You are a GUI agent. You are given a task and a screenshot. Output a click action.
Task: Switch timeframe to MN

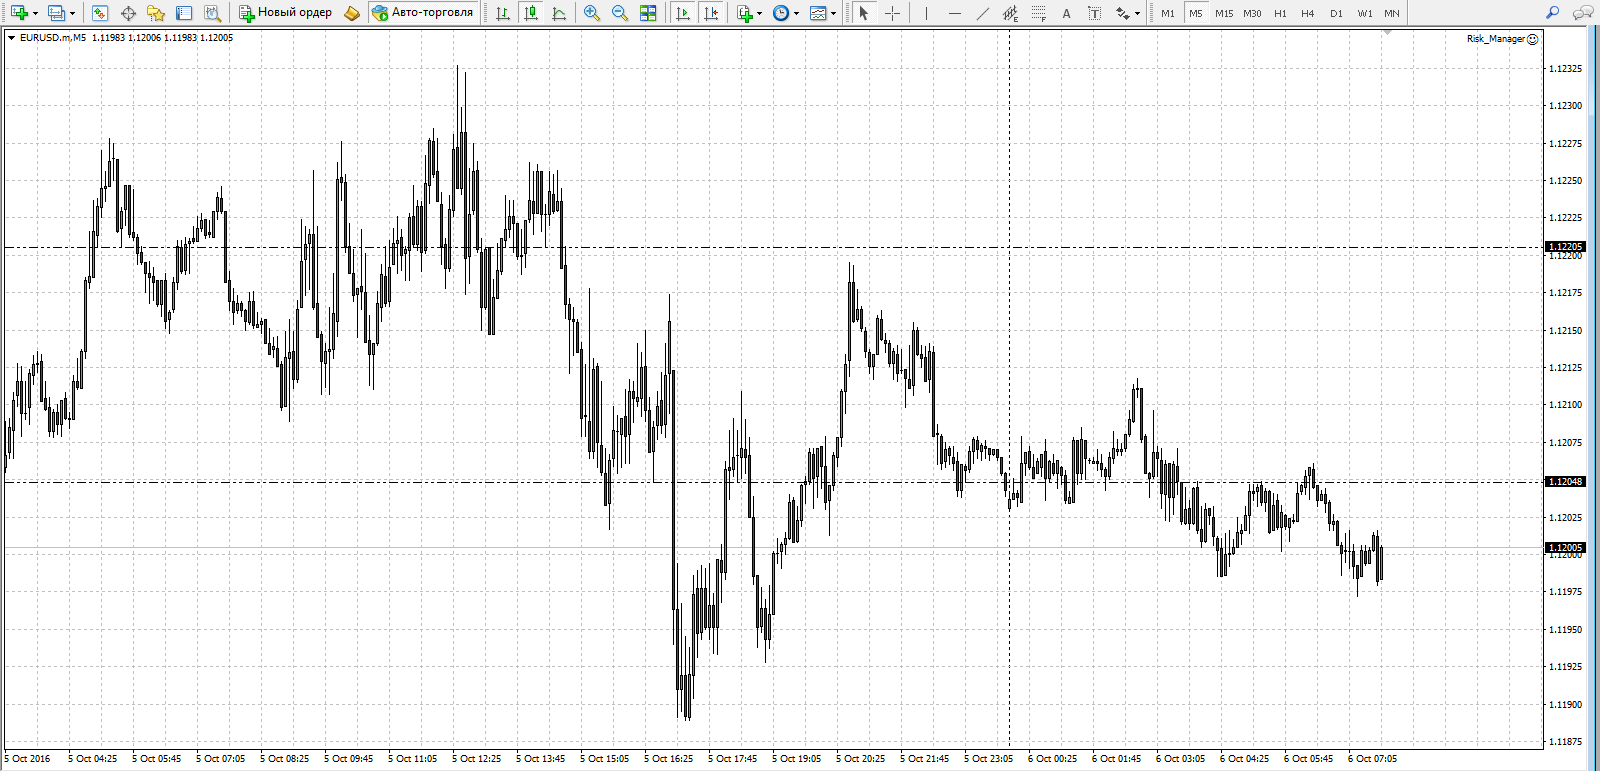[x=1392, y=13]
